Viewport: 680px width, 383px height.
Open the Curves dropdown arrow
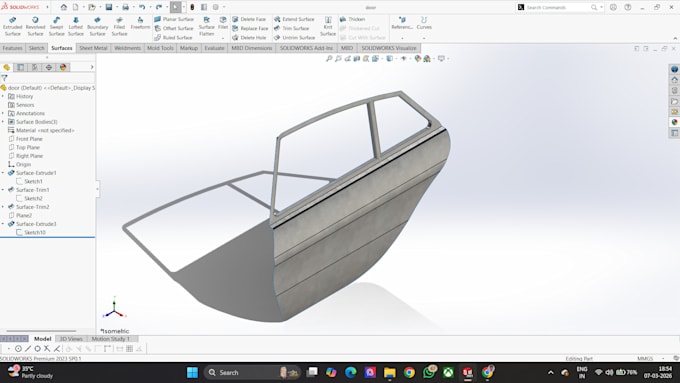click(x=424, y=38)
